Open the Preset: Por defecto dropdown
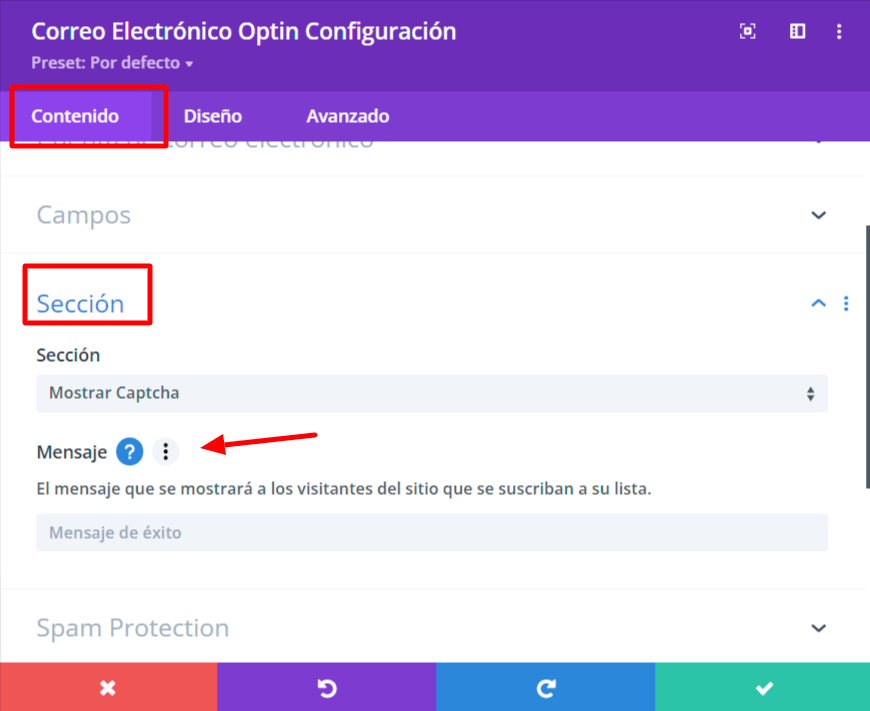This screenshot has height=711, width=870. tap(112, 63)
